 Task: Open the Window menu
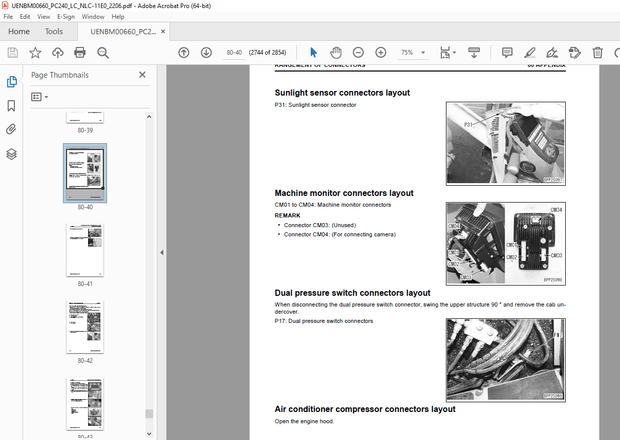click(93, 17)
